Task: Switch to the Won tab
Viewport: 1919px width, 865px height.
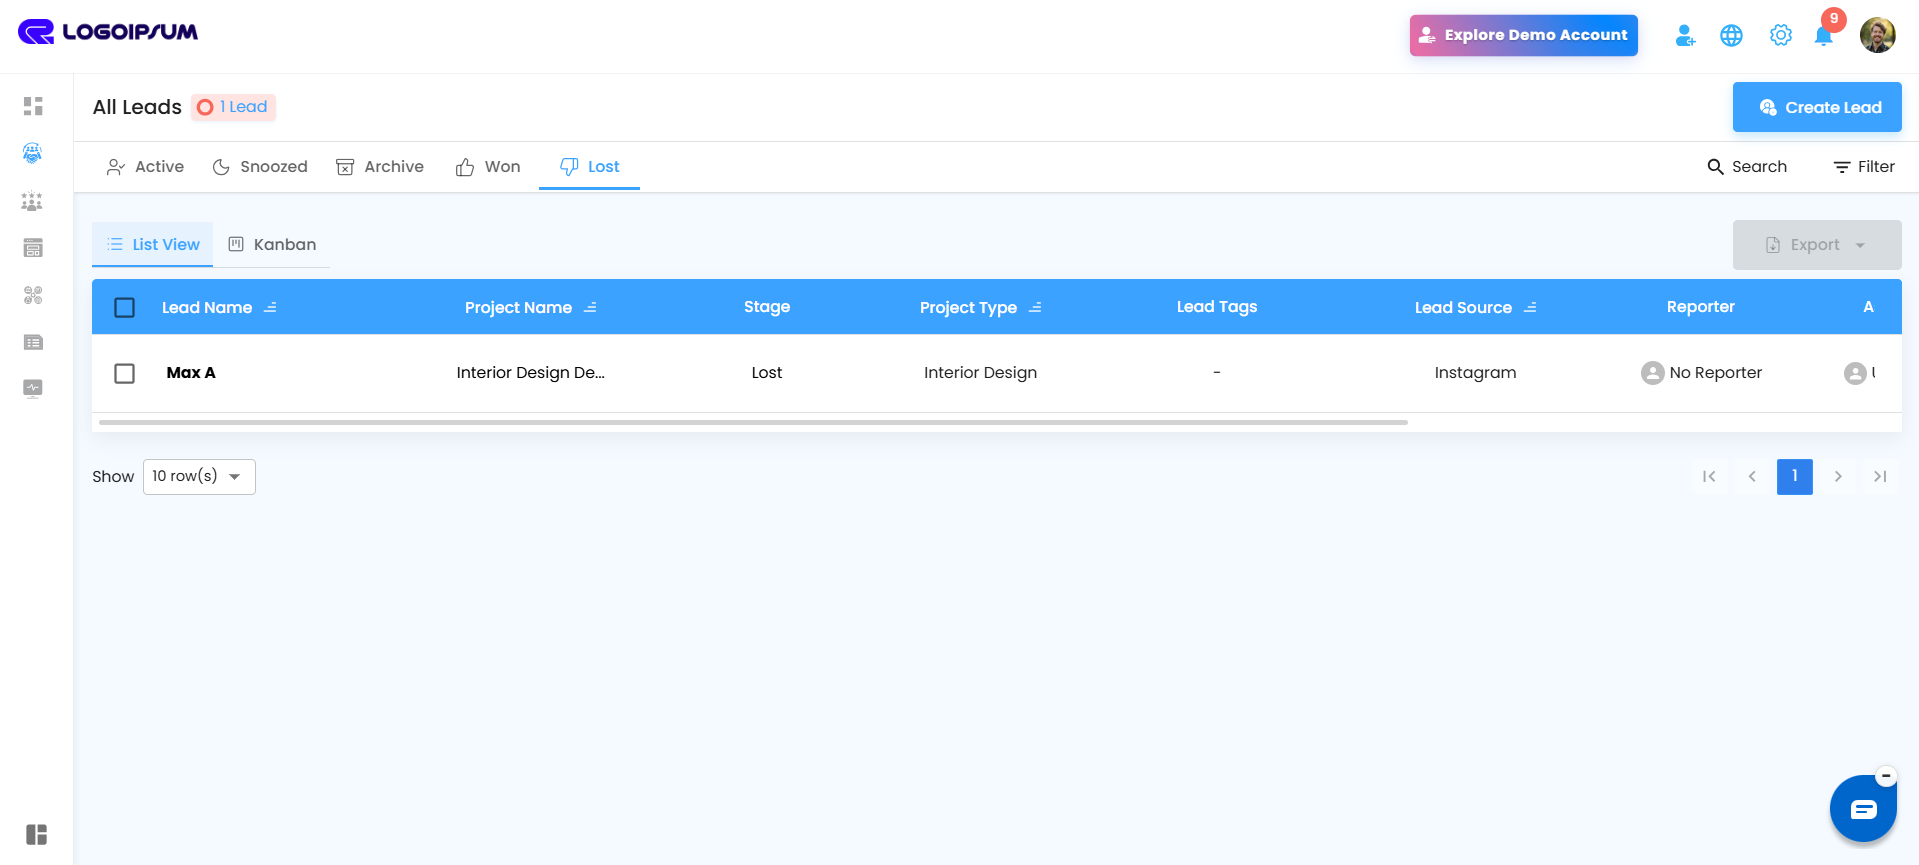Action: [x=488, y=167]
